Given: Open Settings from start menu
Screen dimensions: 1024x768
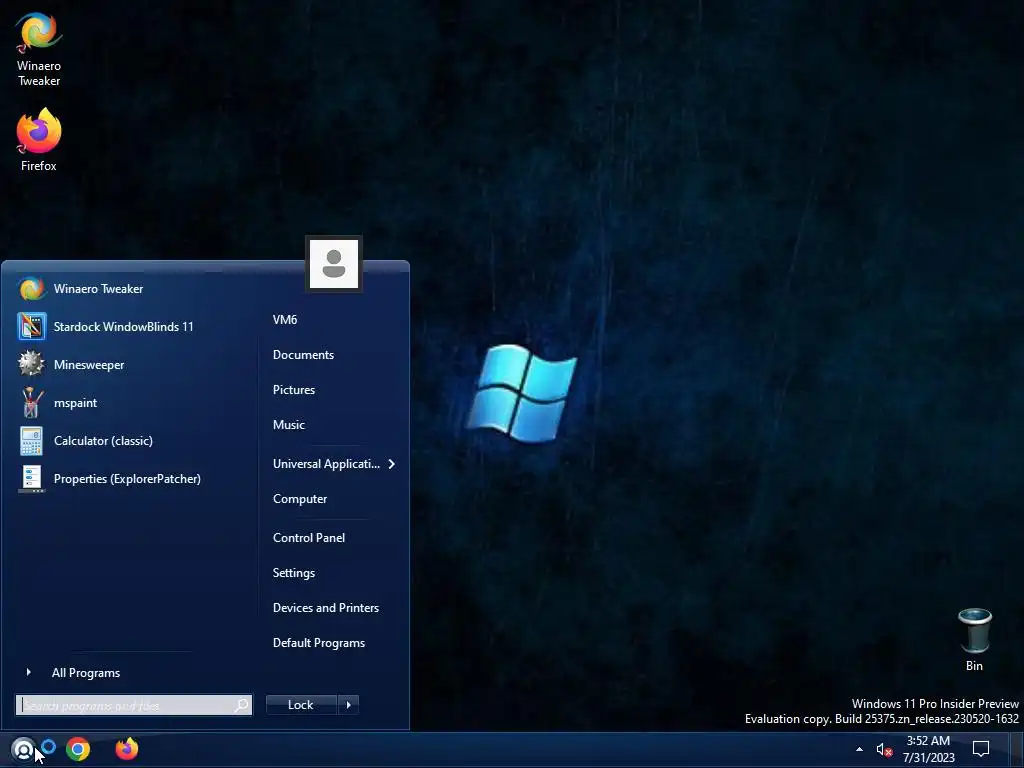Looking at the screenshot, I should [x=294, y=573].
